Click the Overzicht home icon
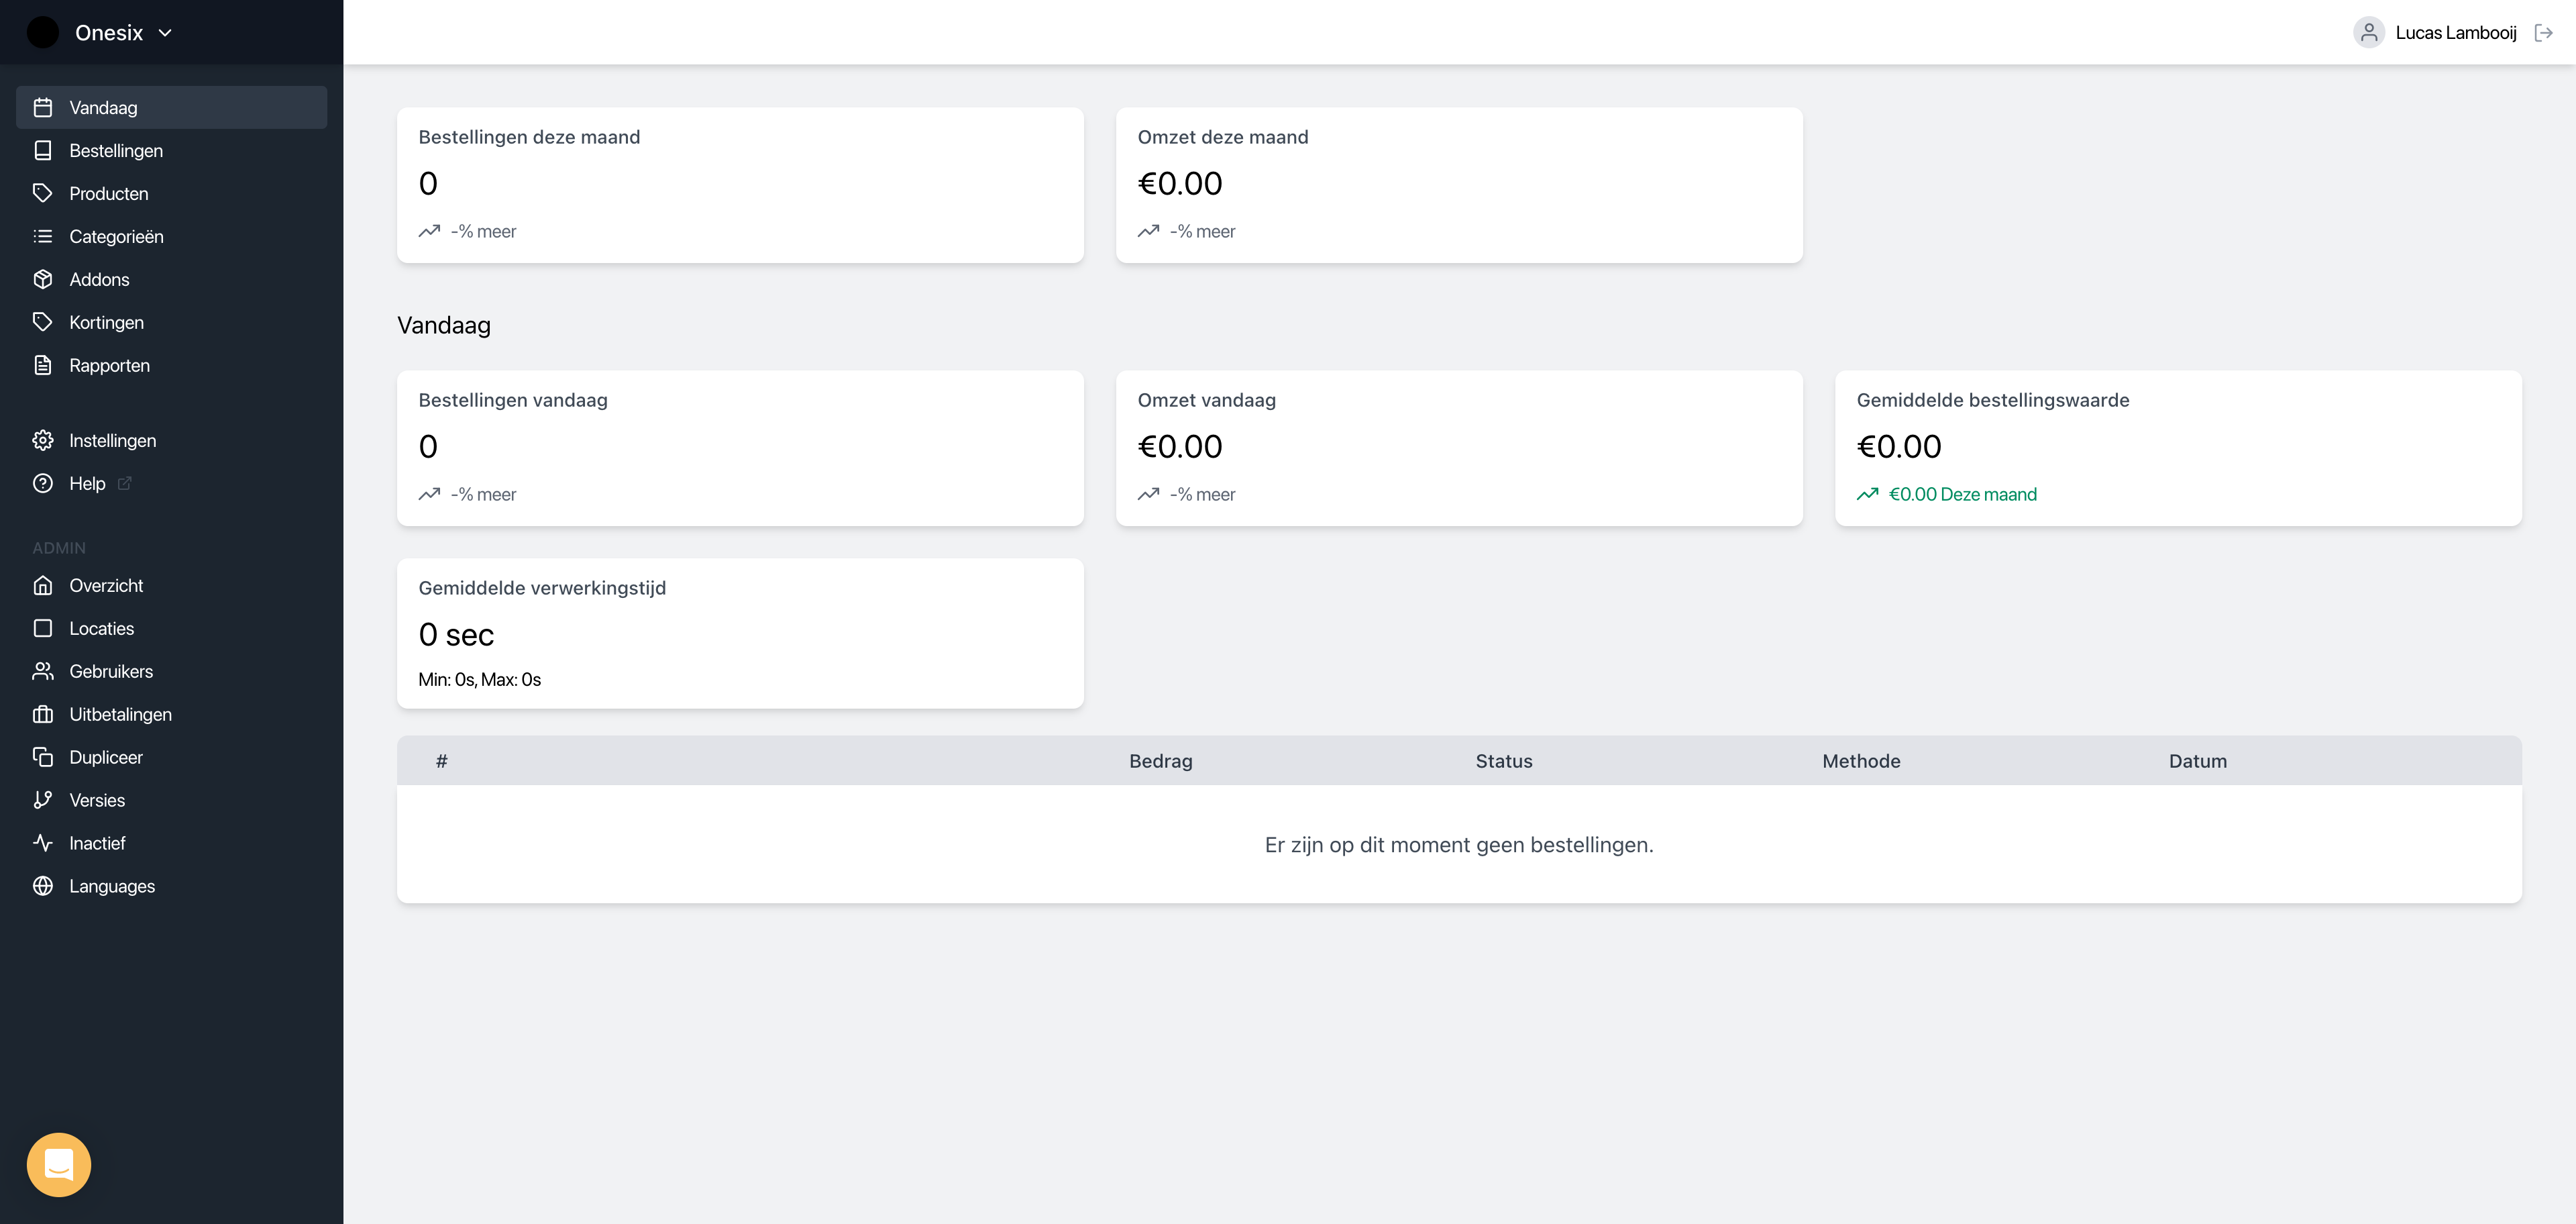 [43, 585]
